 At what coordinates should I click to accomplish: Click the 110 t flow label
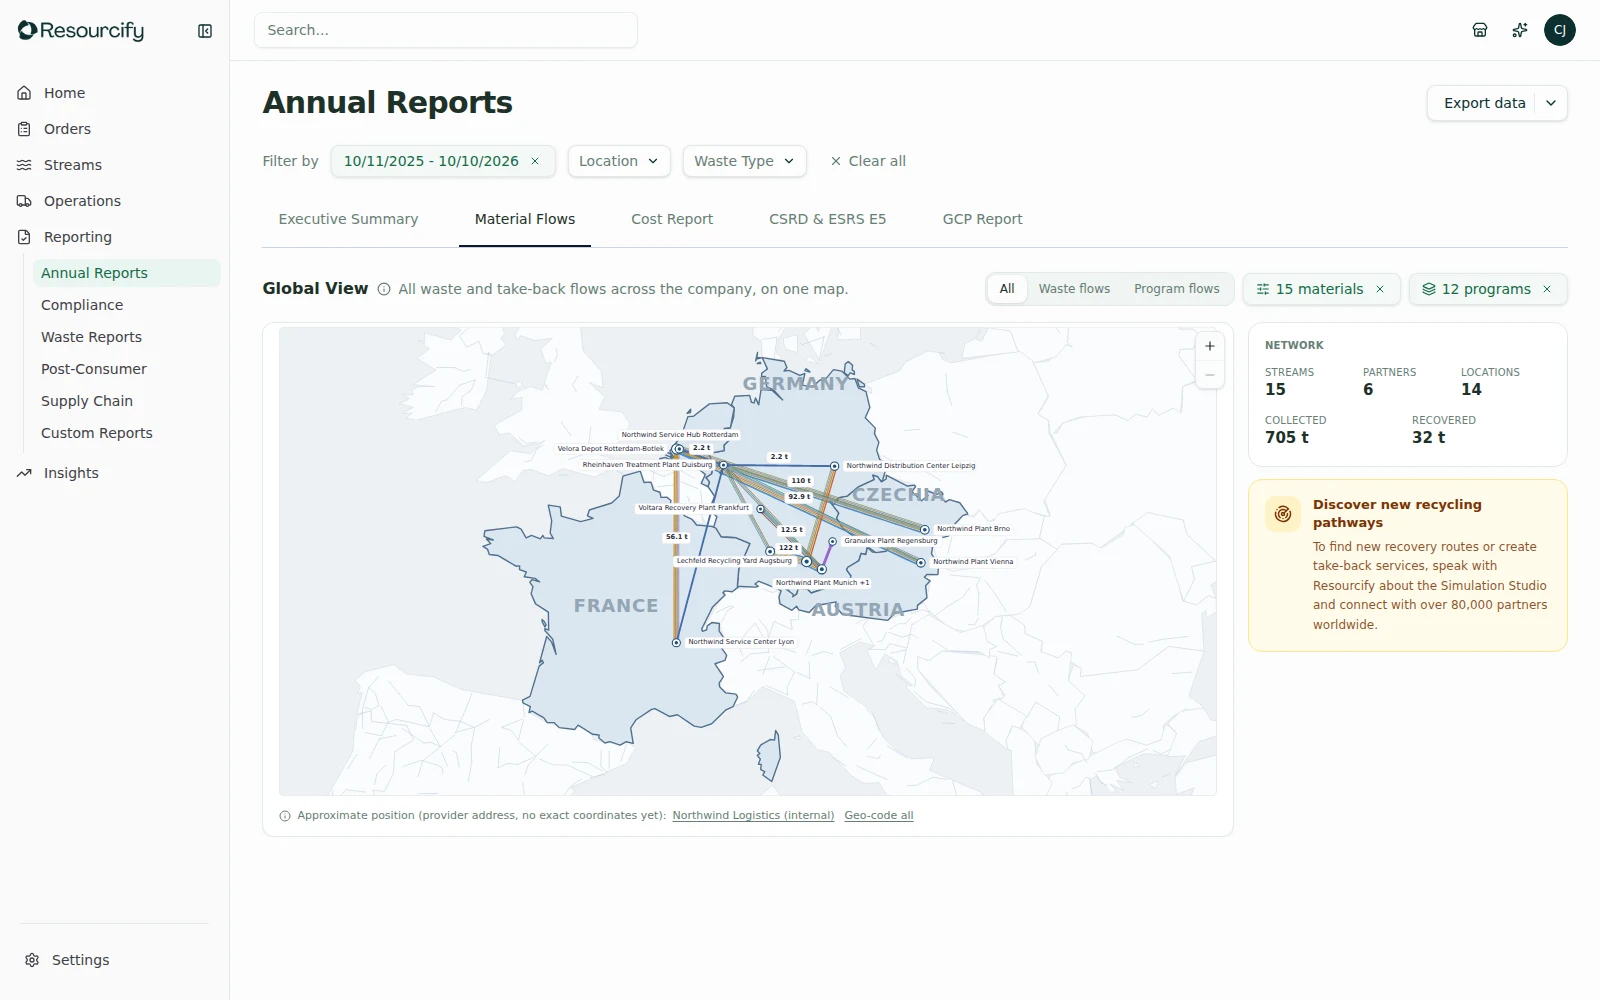801,481
